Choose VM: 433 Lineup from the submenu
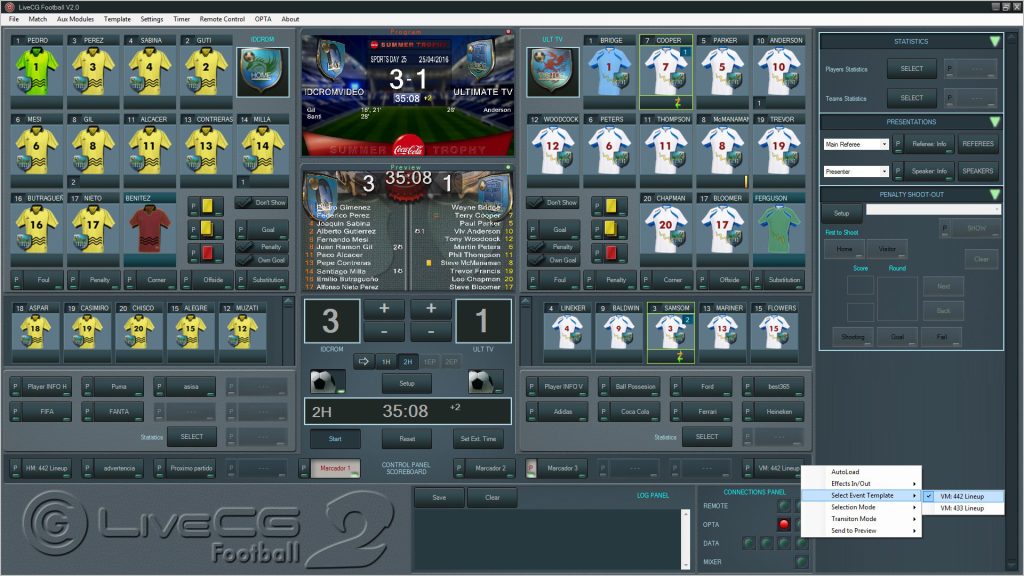 tap(962, 508)
